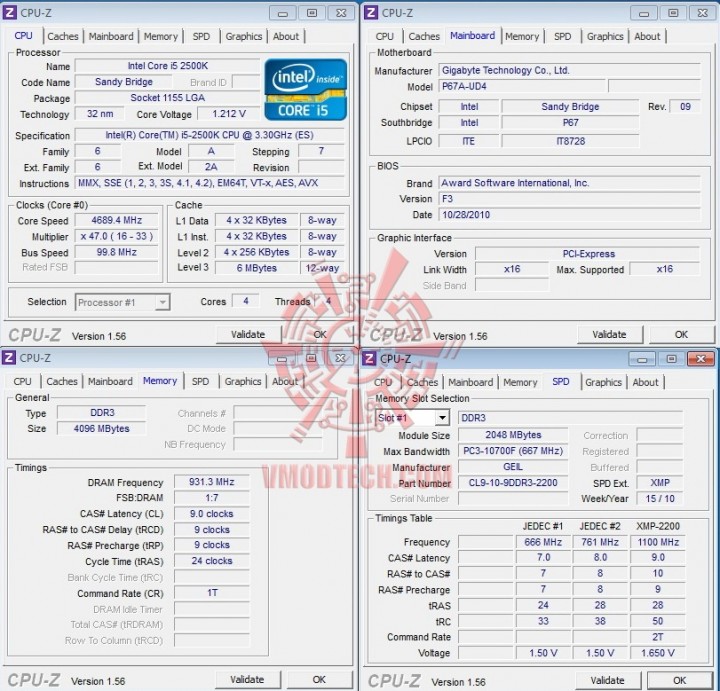Select Memory tab in the Mainboard window

click(x=522, y=36)
